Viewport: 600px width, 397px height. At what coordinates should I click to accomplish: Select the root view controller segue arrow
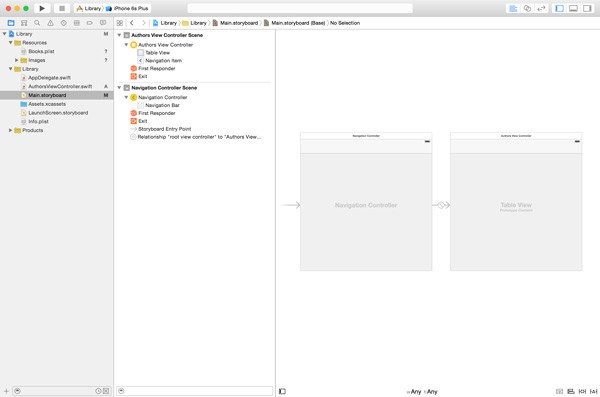click(x=441, y=205)
